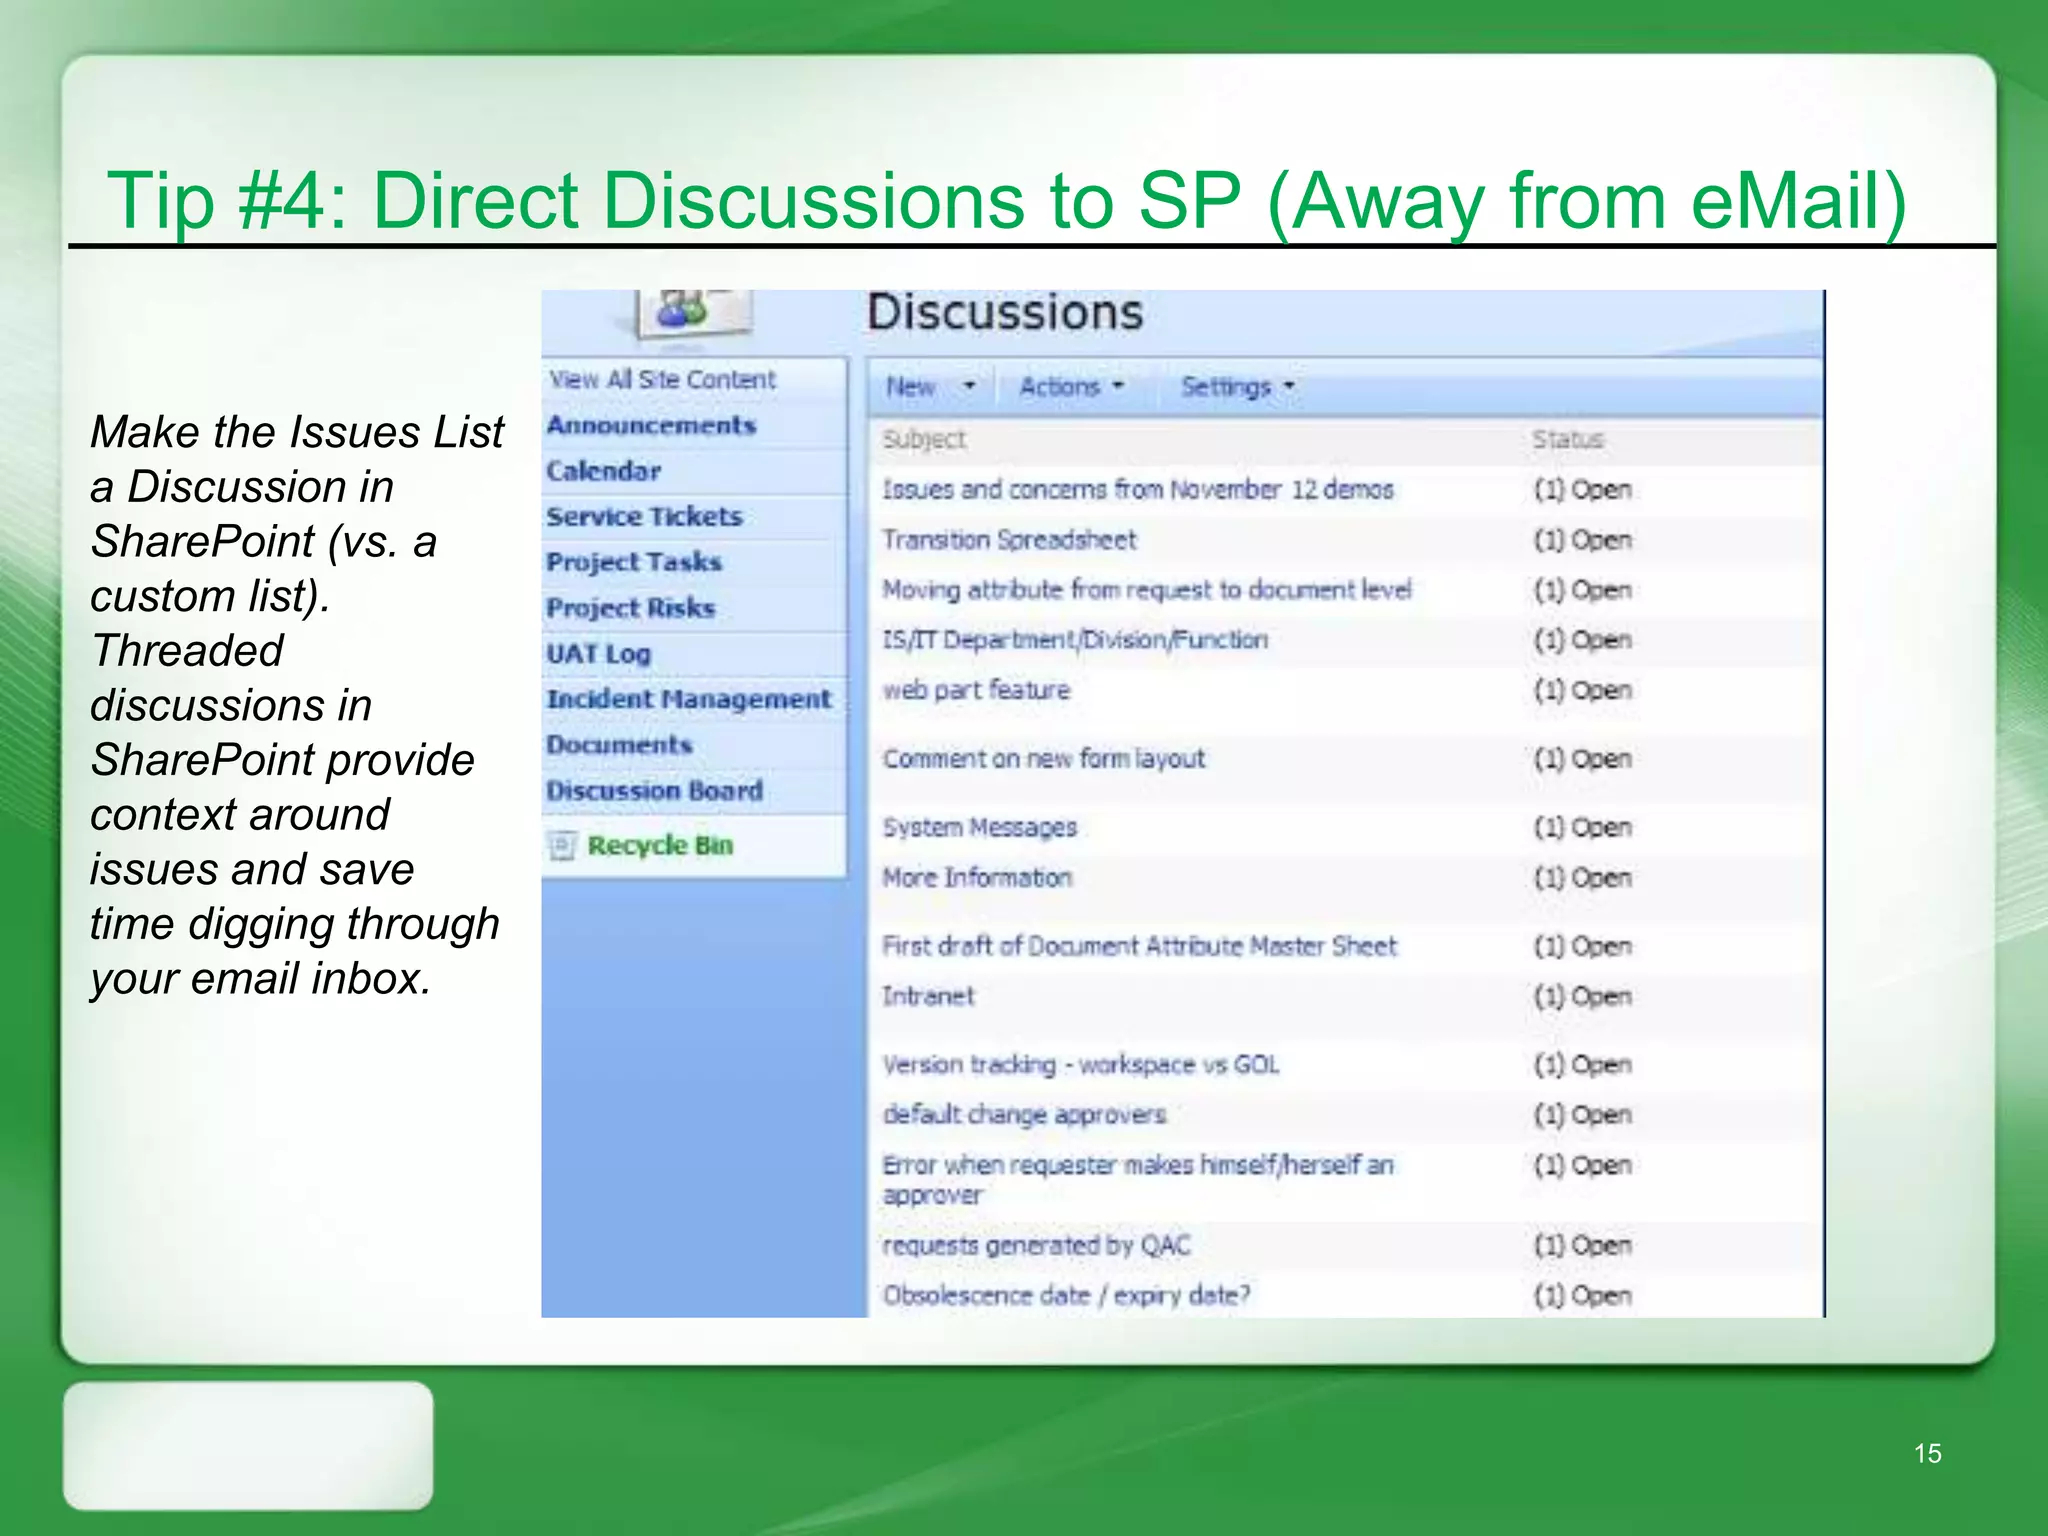Viewport: 2048px width, 1536px height.
Task: Open 'Obsolescence date / expiry date?' discussion
Action: coord(1066,1296)
